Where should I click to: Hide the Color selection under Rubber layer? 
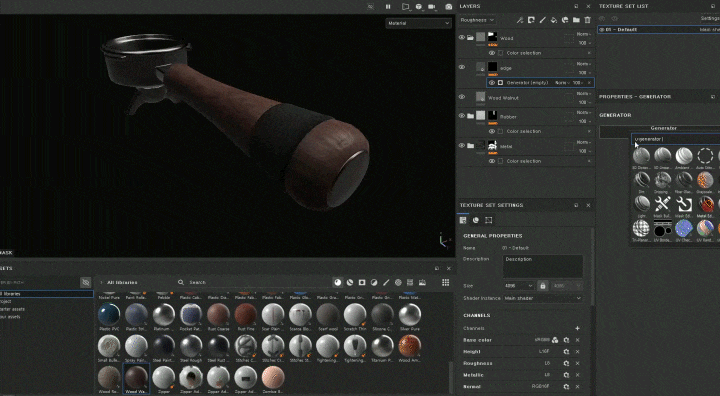point(492,131)
